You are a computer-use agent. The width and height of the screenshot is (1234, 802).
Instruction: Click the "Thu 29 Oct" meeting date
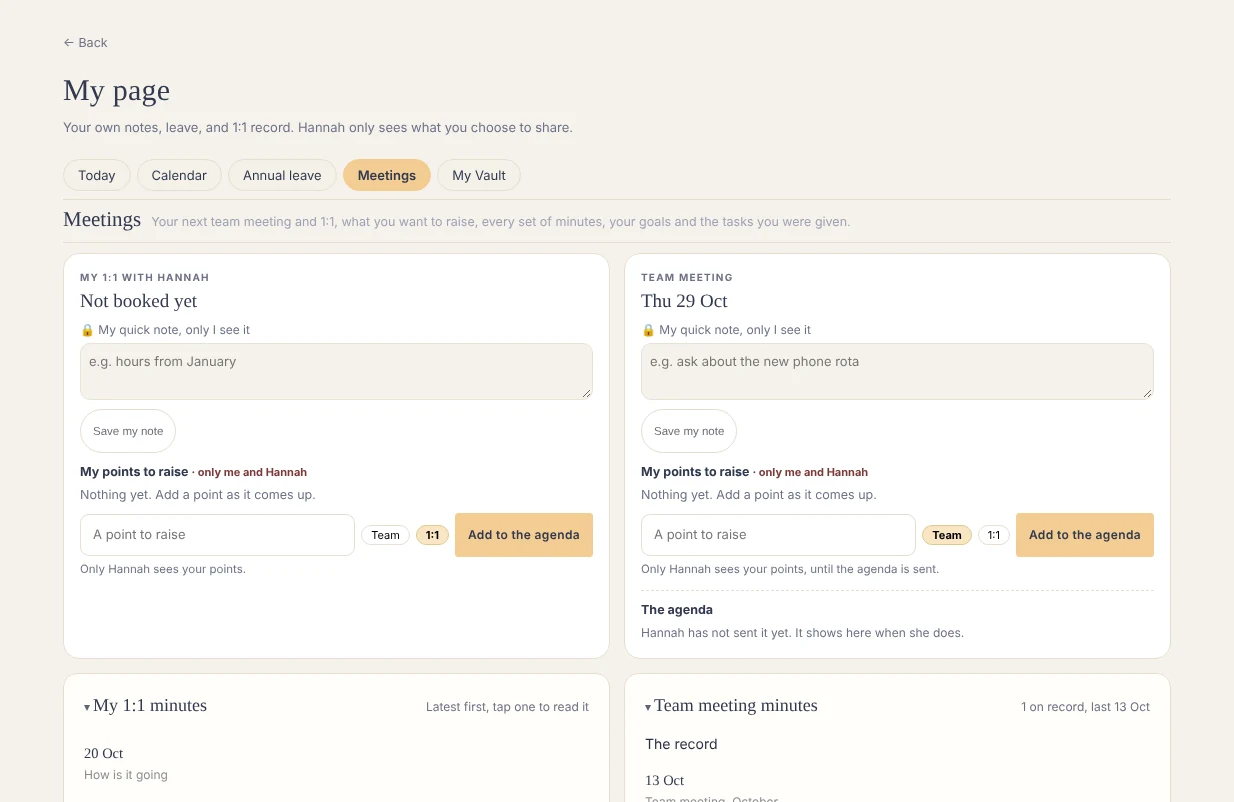(684, 301)
